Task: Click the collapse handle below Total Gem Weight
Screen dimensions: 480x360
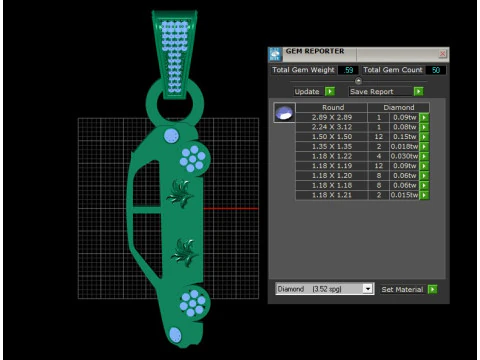Action: point(358,81)
